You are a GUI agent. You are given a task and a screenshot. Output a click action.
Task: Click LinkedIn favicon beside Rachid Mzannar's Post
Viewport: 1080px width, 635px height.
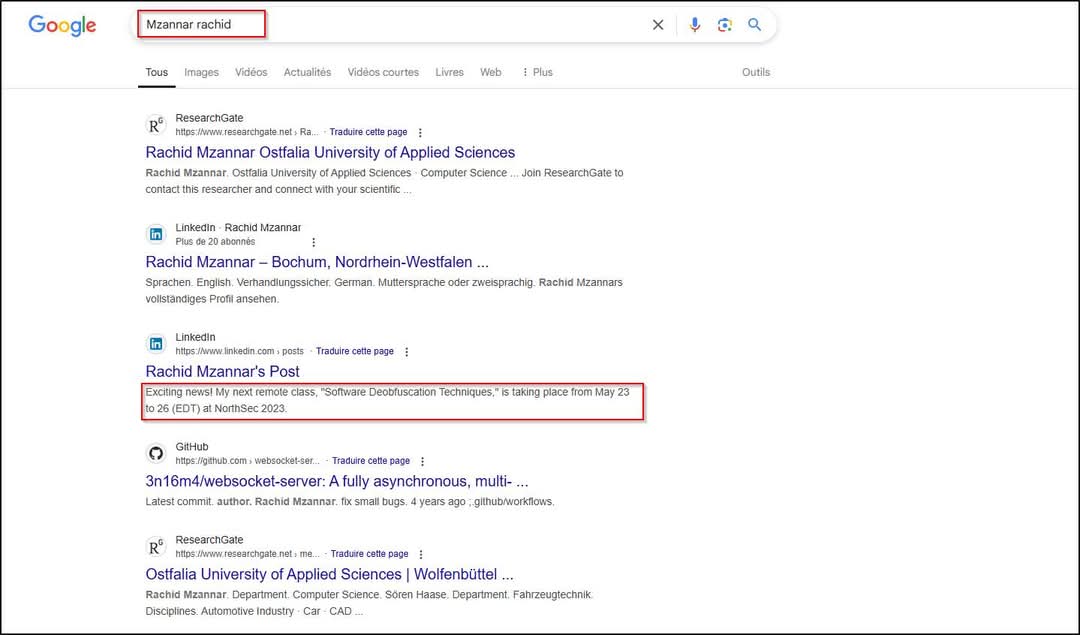tap(156, 344)
